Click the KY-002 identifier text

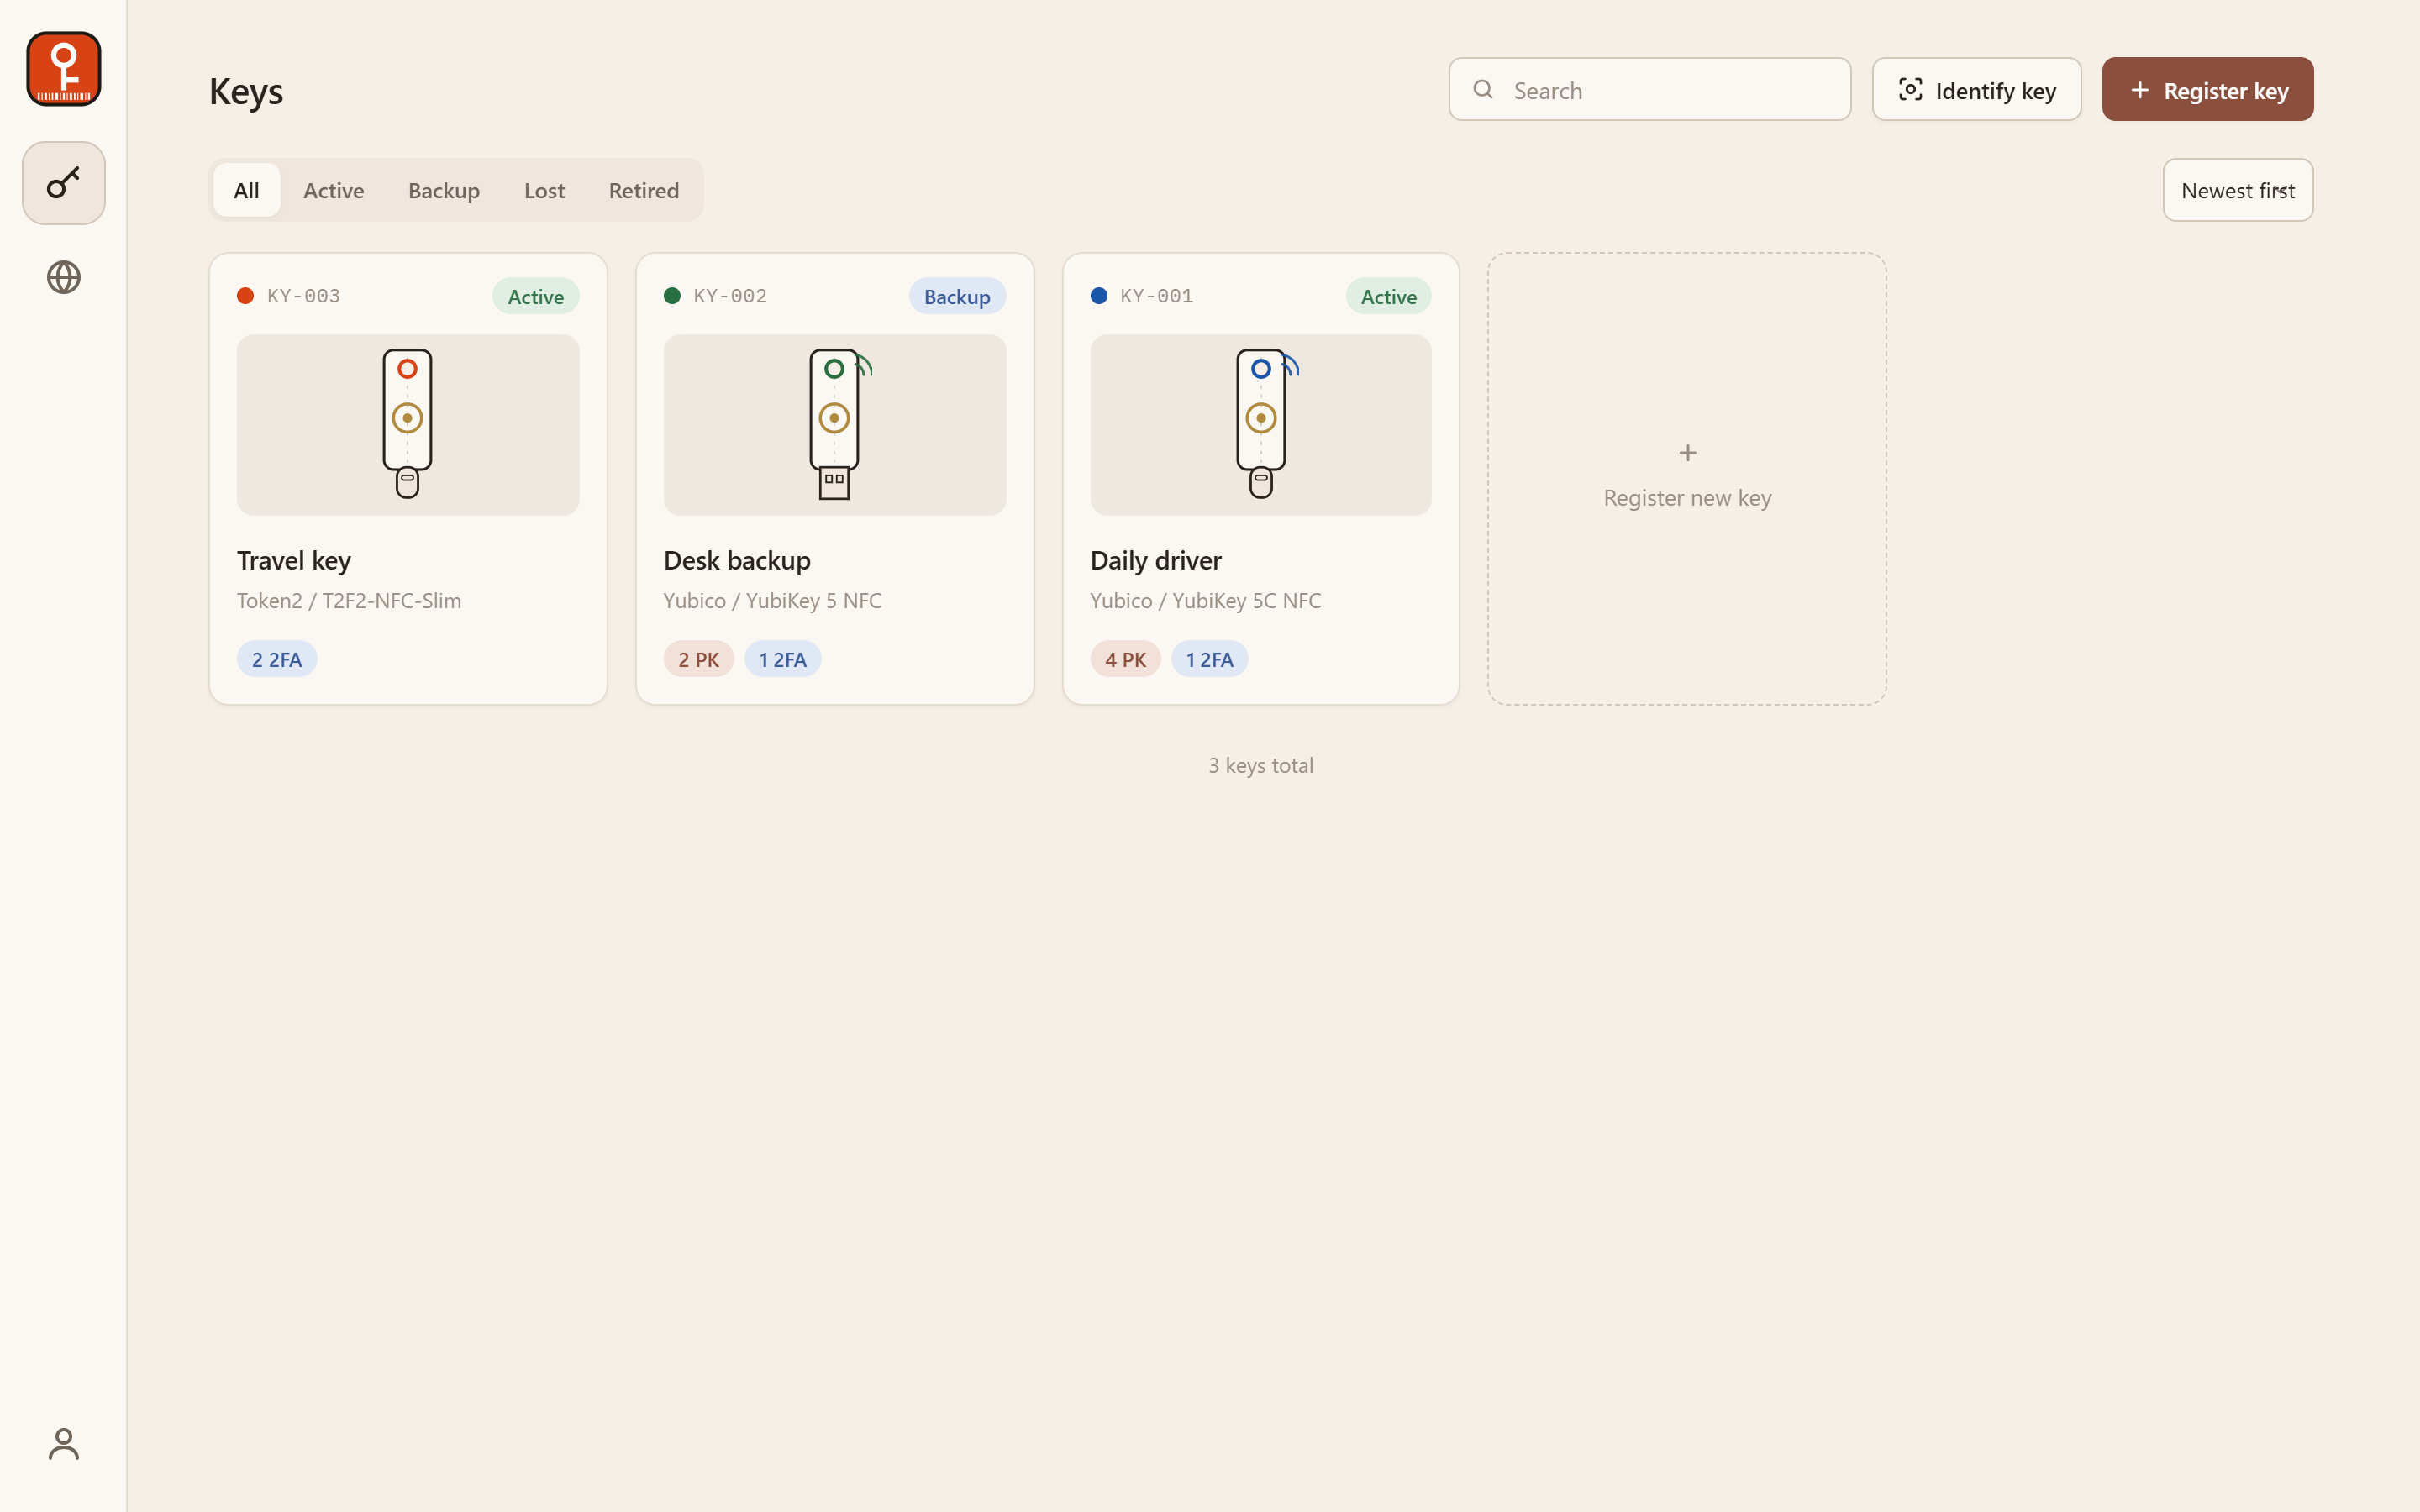click(x=730, y=296)
